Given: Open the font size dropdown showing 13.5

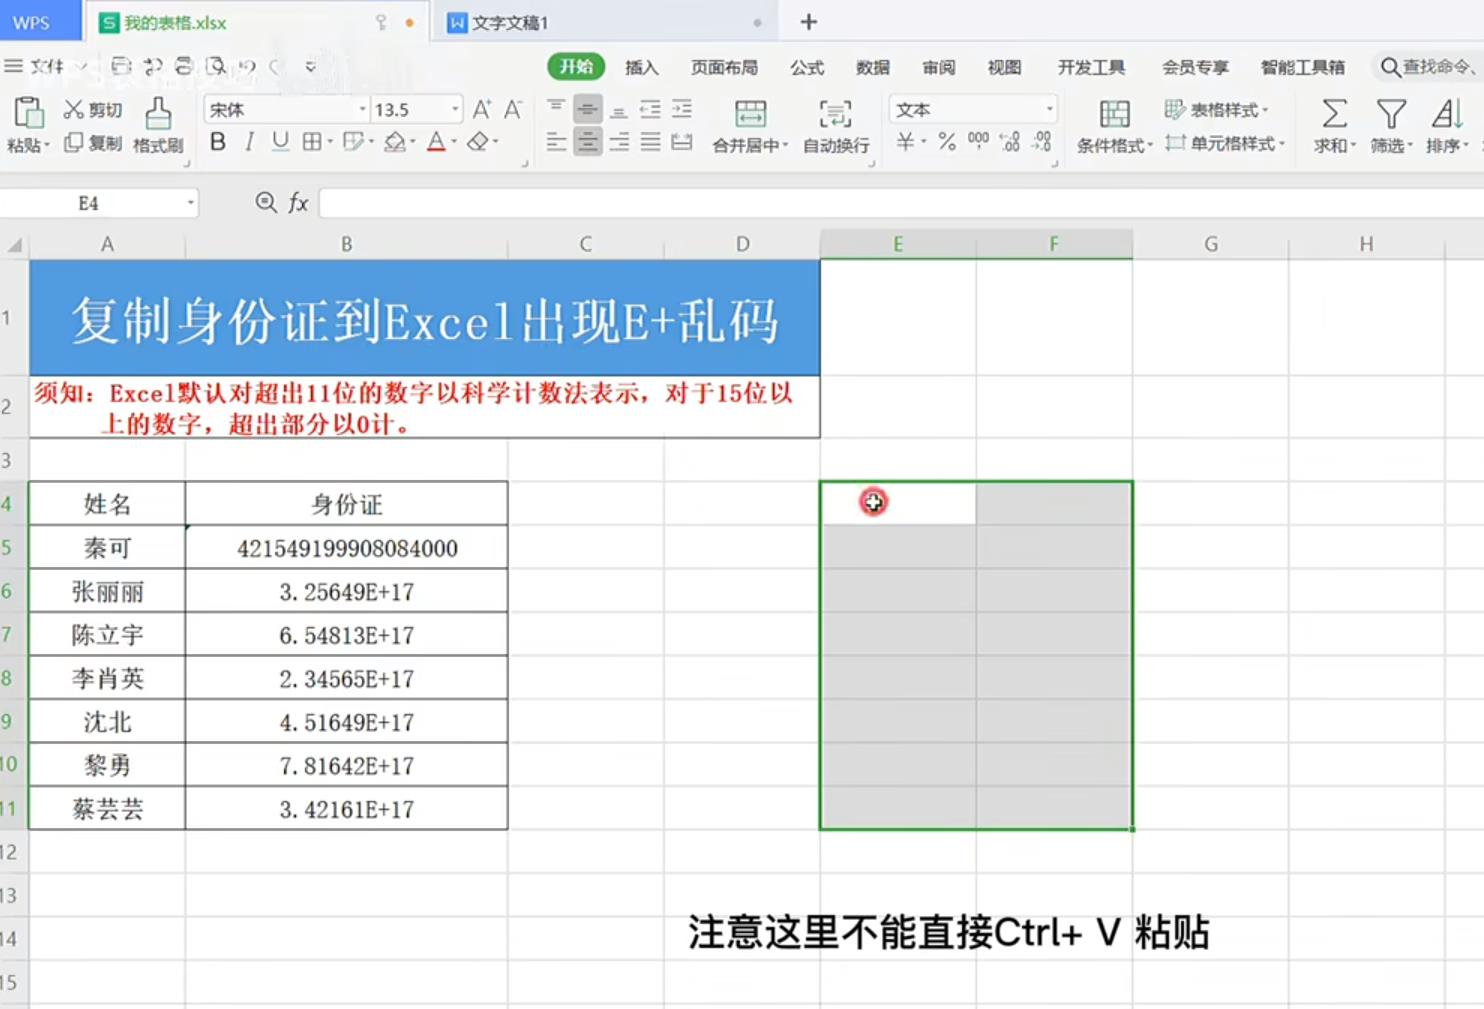Looking at the screenshot, I should click(416, 109).
